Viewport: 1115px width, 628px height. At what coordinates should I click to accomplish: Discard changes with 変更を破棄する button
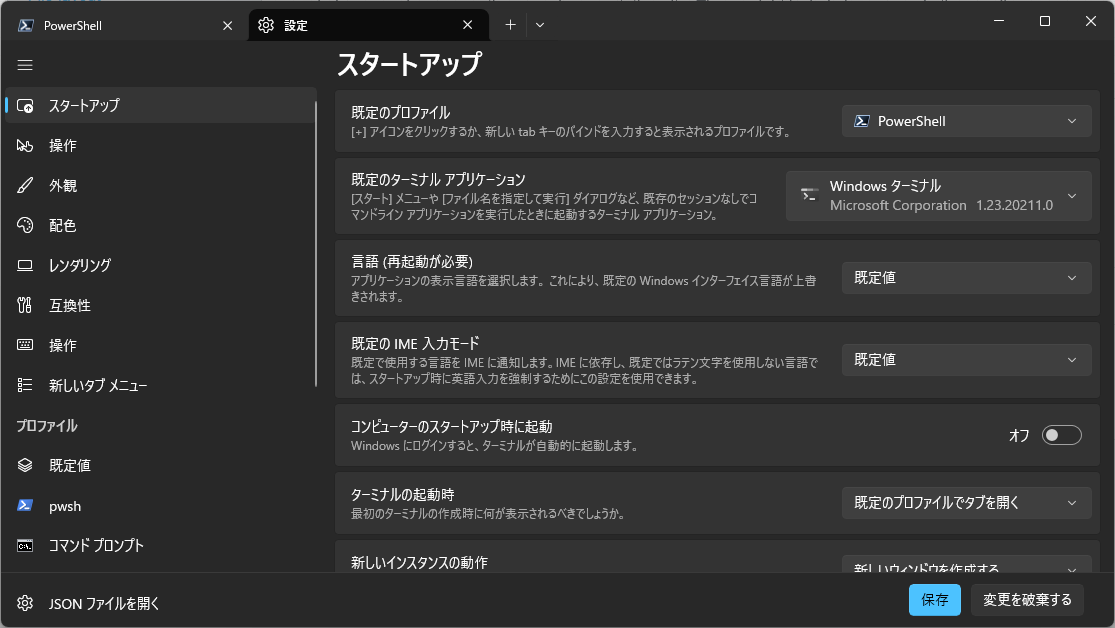point(1028,600)
